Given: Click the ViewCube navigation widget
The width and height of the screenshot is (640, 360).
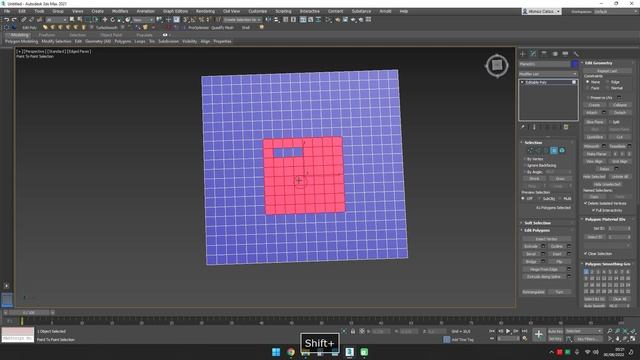Looking at the screenshot, I should 497,65.
